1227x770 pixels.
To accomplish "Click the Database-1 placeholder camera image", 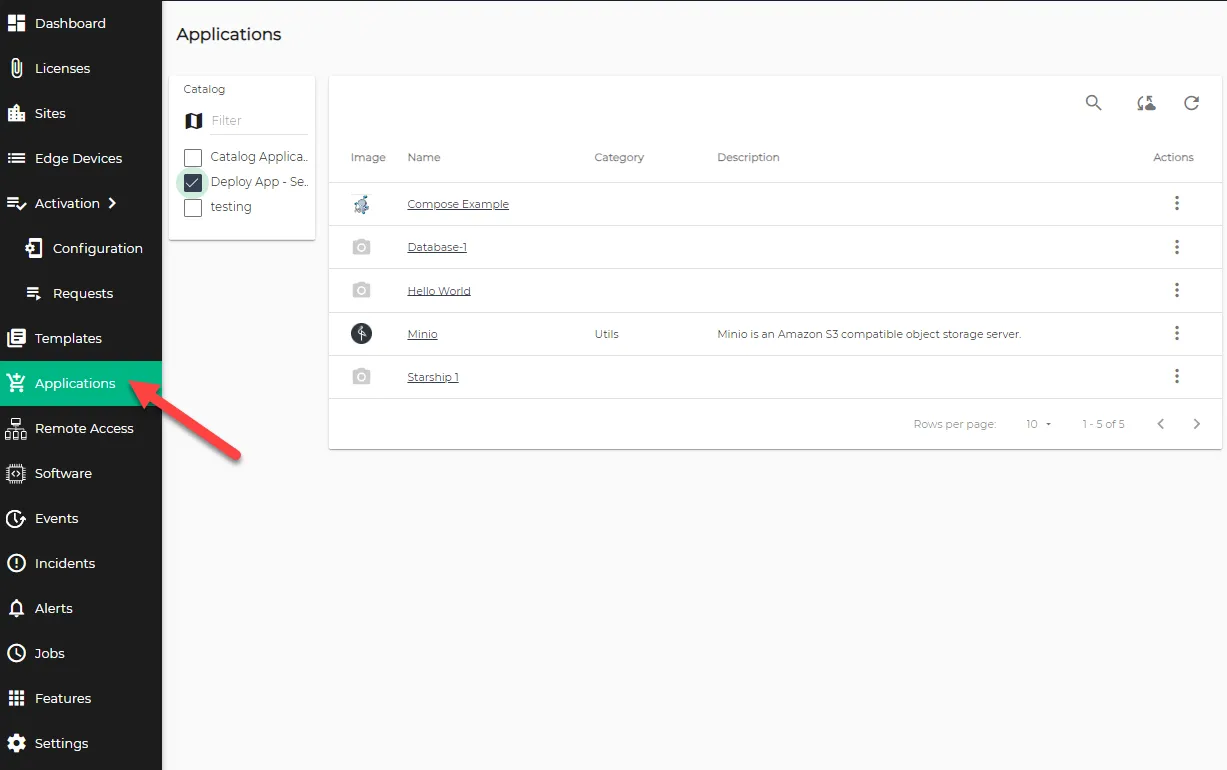I will 362,247.
